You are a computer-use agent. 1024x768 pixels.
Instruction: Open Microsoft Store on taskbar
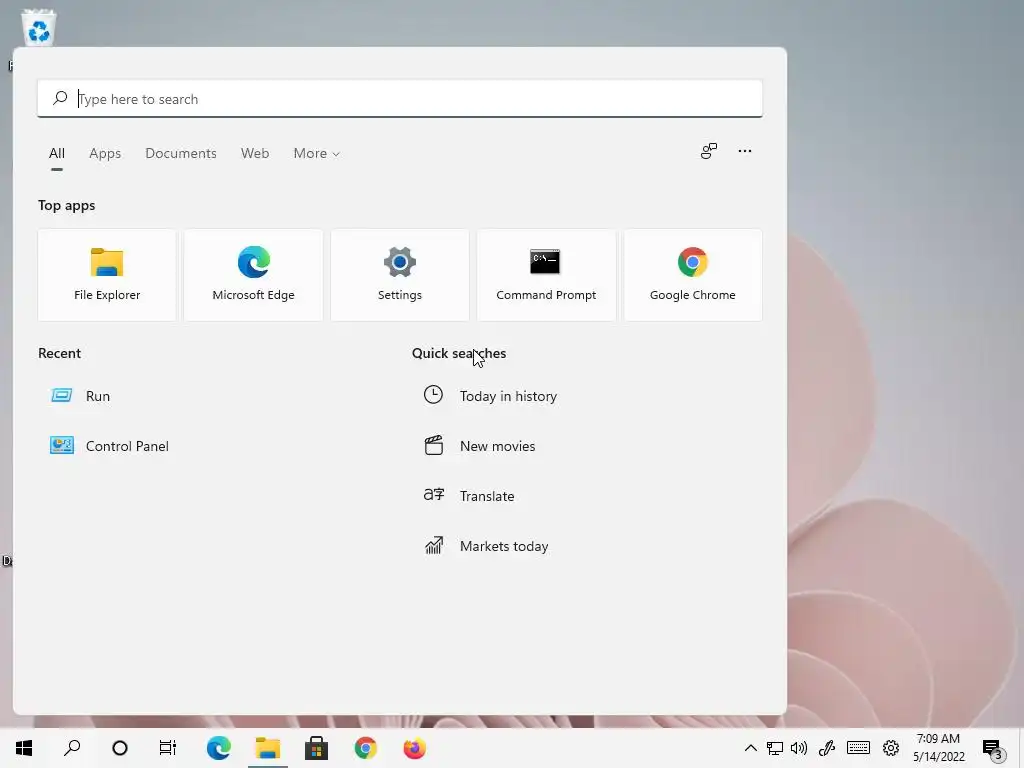317,748
